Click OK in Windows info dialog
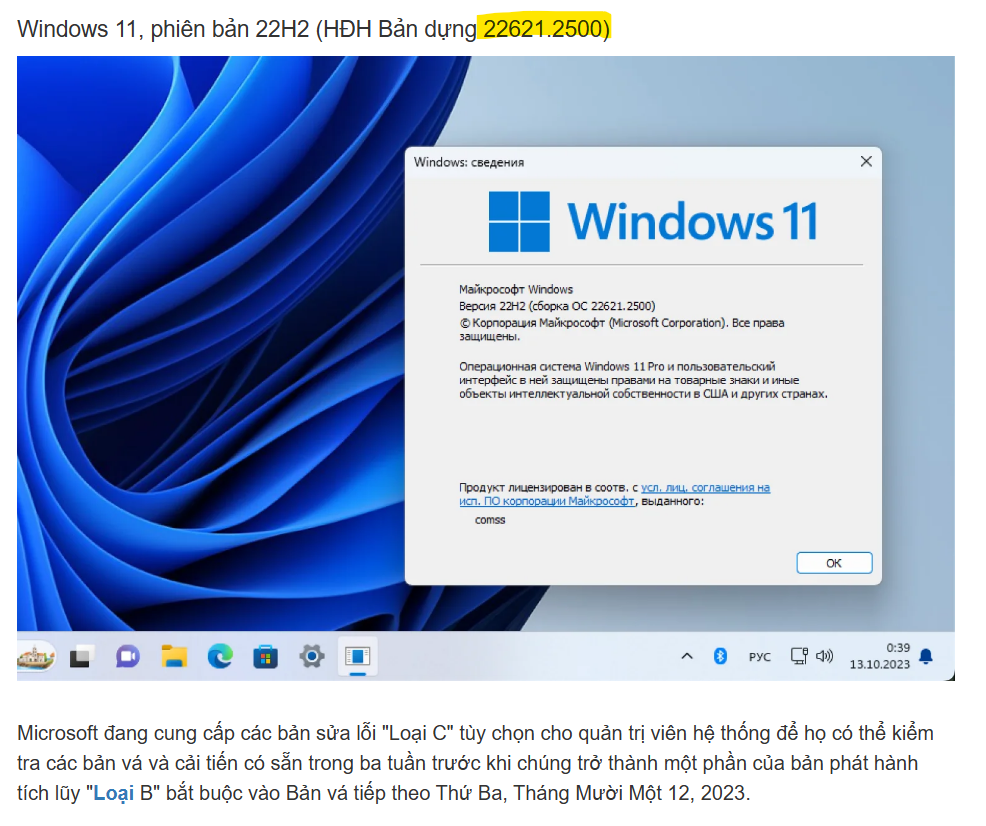The width and height of the screenshot is (986, 826). 834,563
